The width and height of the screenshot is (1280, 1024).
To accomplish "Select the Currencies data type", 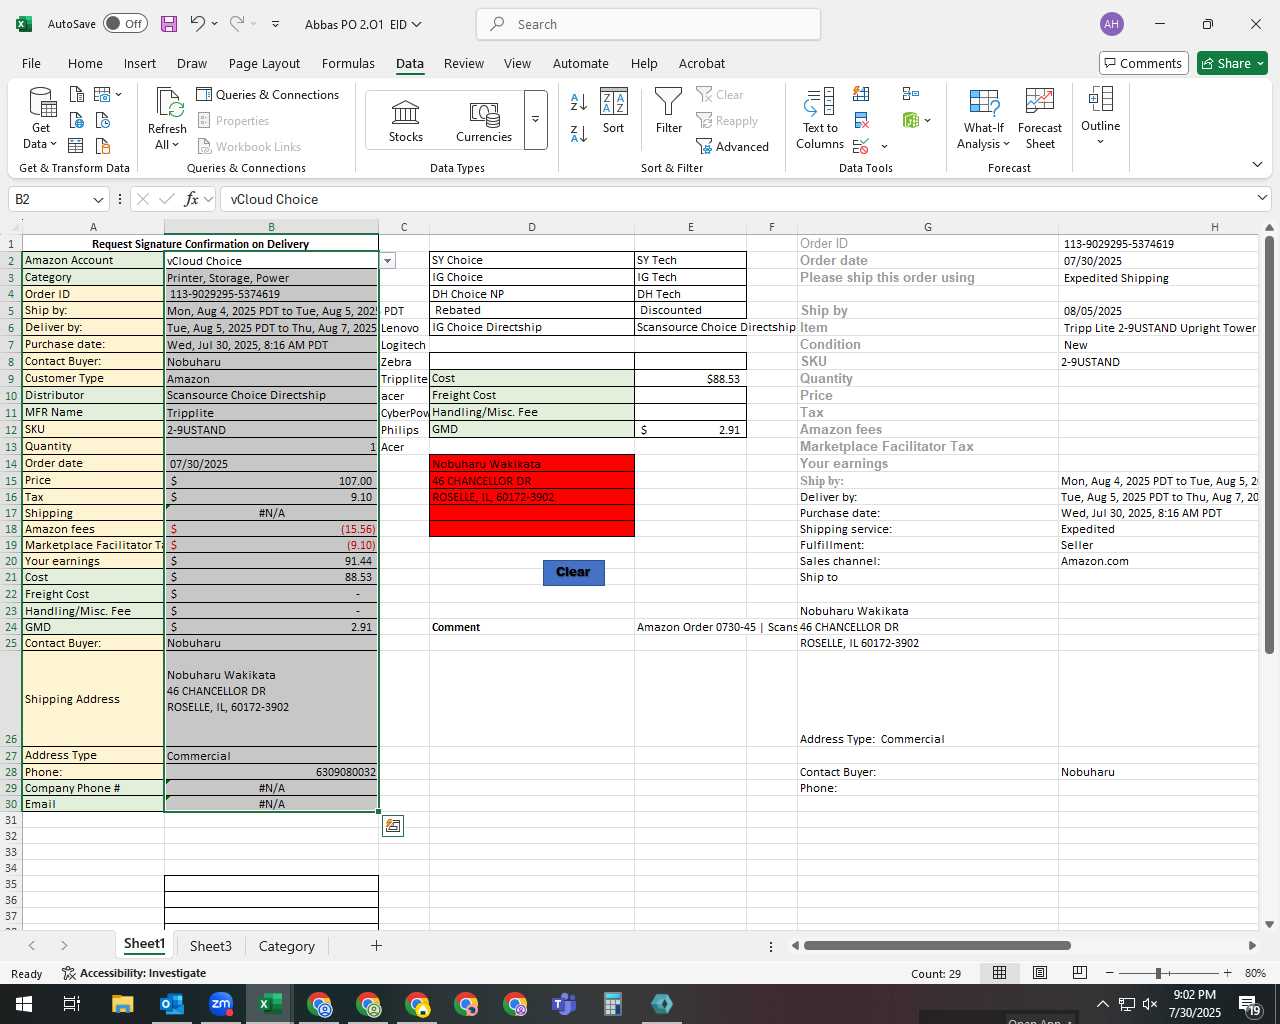I will click(x=484, y=121).
